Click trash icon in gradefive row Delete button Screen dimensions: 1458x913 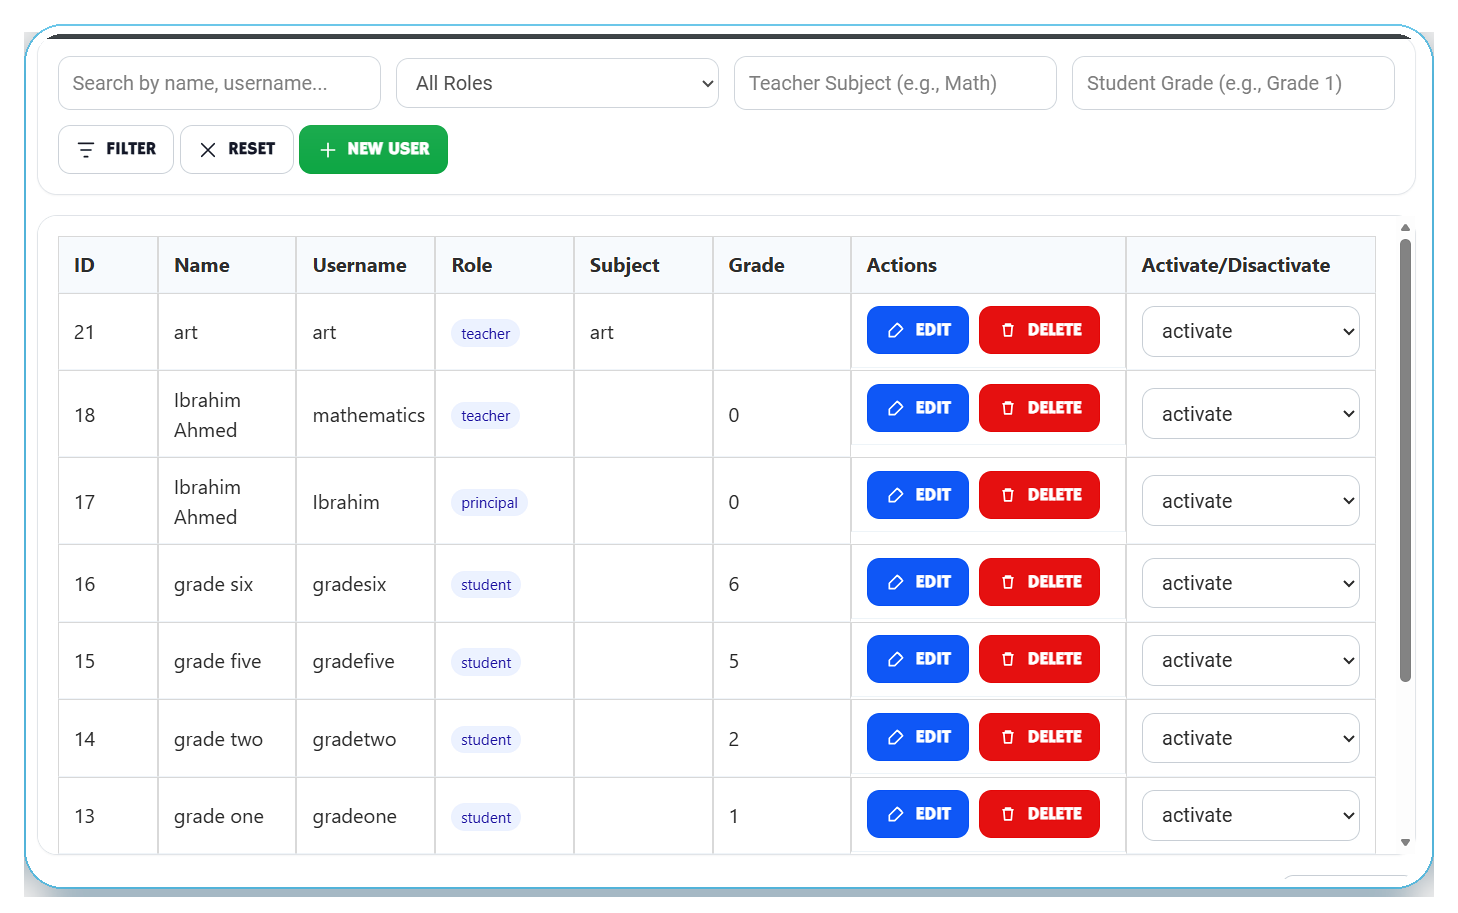1008,659
